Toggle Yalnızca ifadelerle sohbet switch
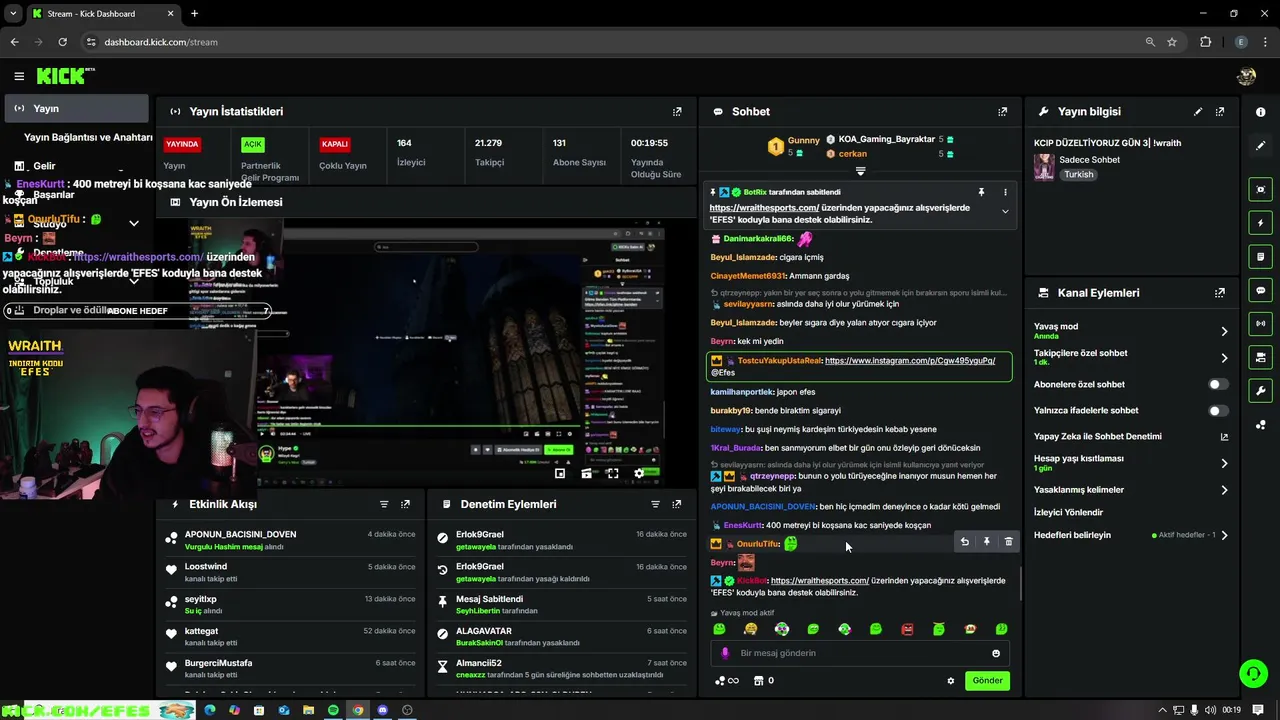 tap(1217, 411)
